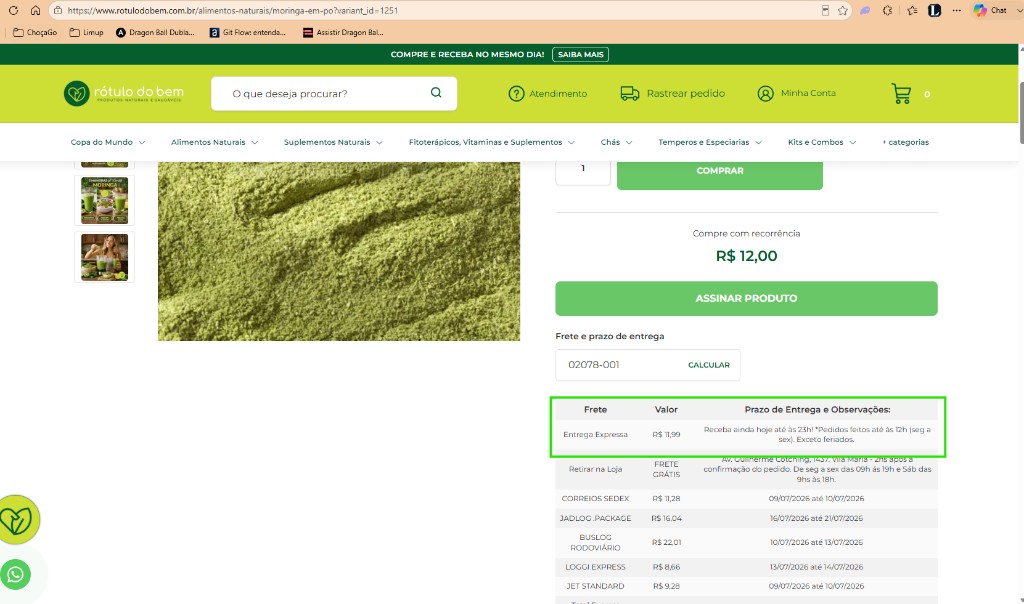Expand the Suplementos Naturais menu
The image size is (1024, 604).
(x=333, y=142)
